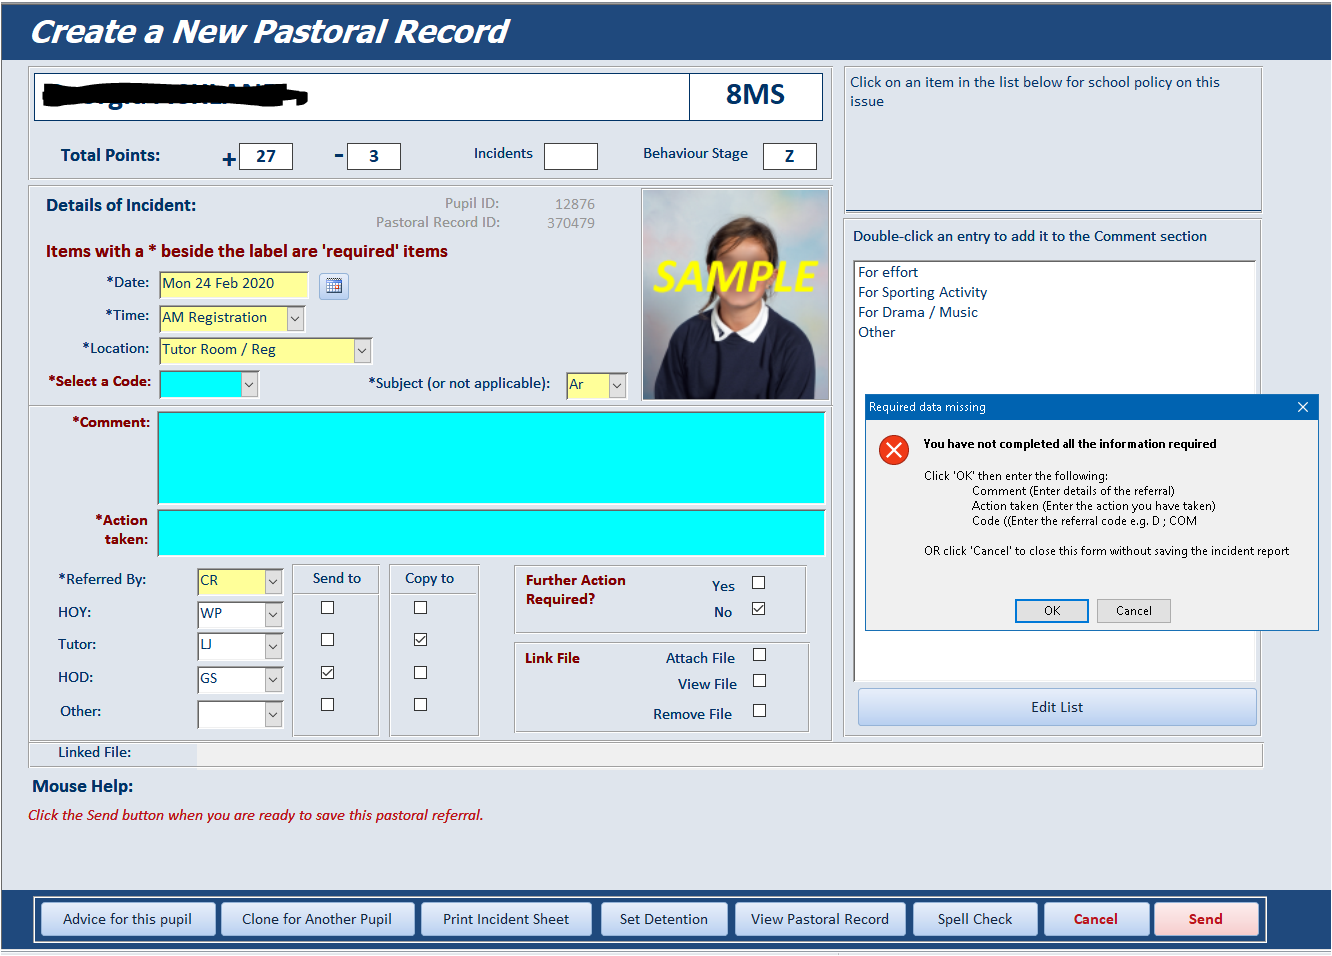Untick Send to checkbox for Tutor row
This screenshot has width=1332, height=956.
[x=327, y=672]
